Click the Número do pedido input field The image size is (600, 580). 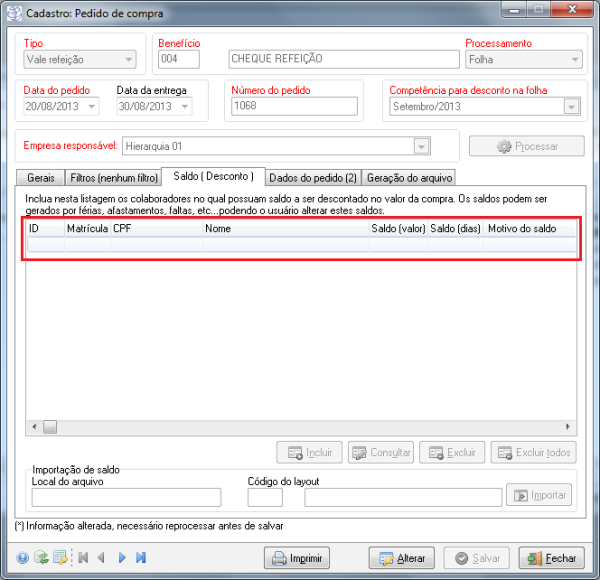[294, 107]
